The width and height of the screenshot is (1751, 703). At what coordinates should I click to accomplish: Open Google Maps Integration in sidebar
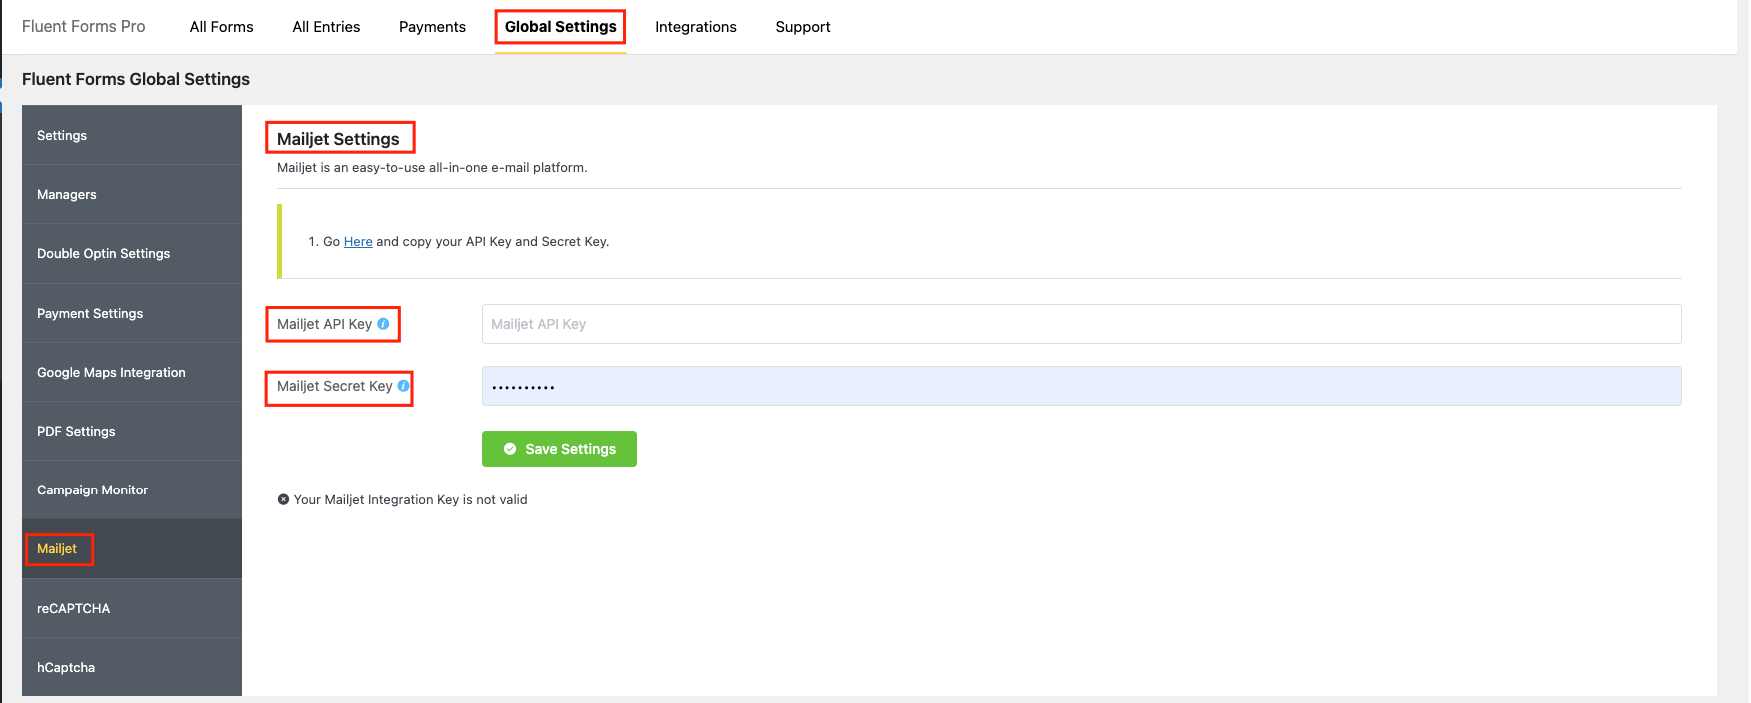pyautogui.click(x=132, y=372)
